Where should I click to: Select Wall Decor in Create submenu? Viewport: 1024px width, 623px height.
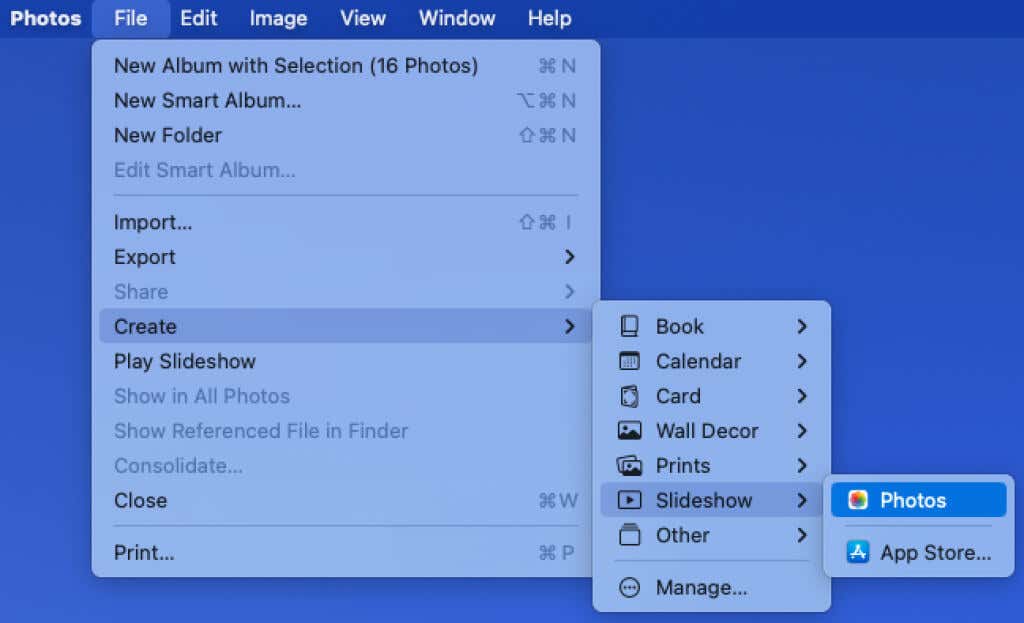[x=712, y=430]
